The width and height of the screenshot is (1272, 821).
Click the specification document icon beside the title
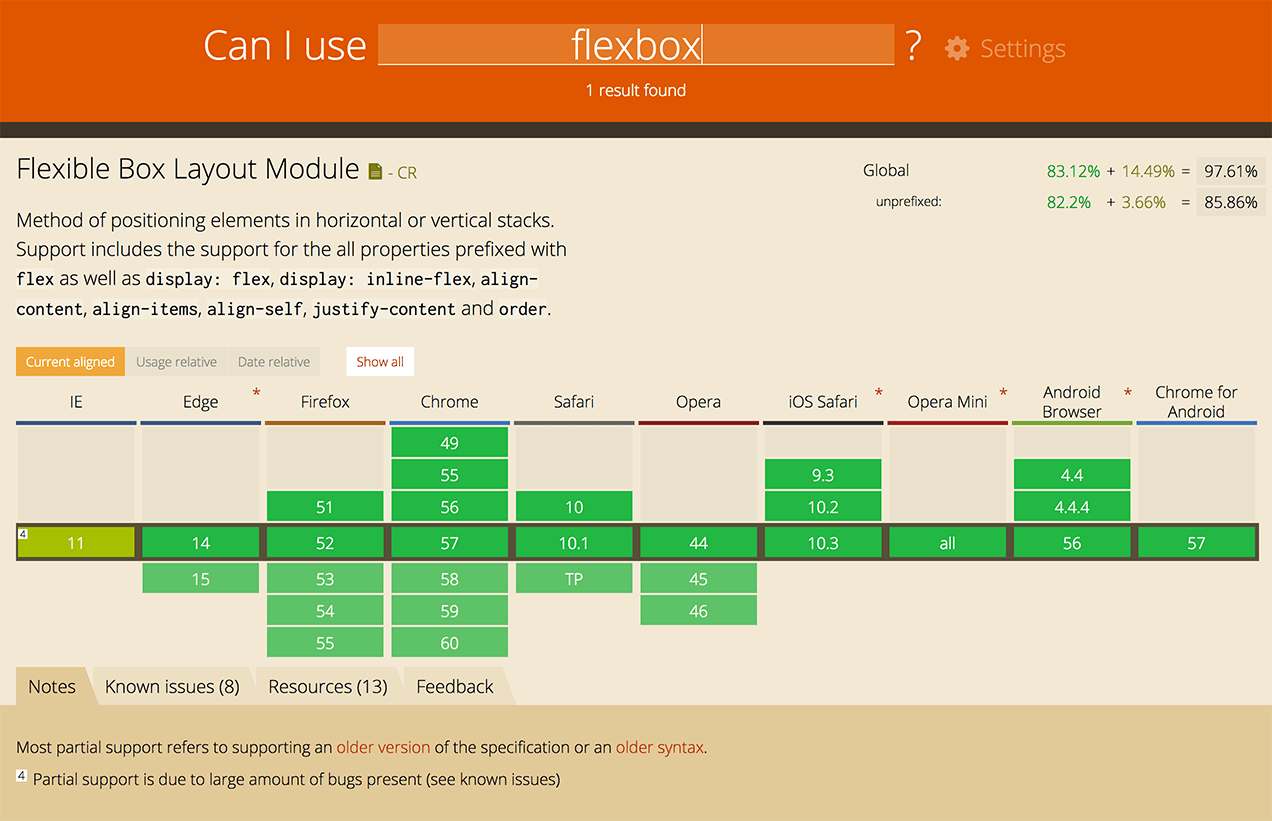375,172
